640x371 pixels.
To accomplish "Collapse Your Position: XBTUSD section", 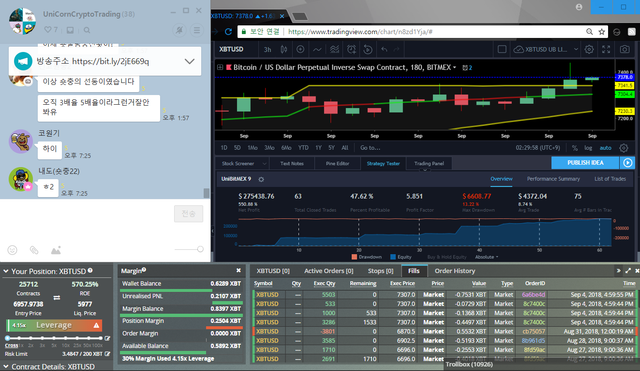I will [6, 271].
